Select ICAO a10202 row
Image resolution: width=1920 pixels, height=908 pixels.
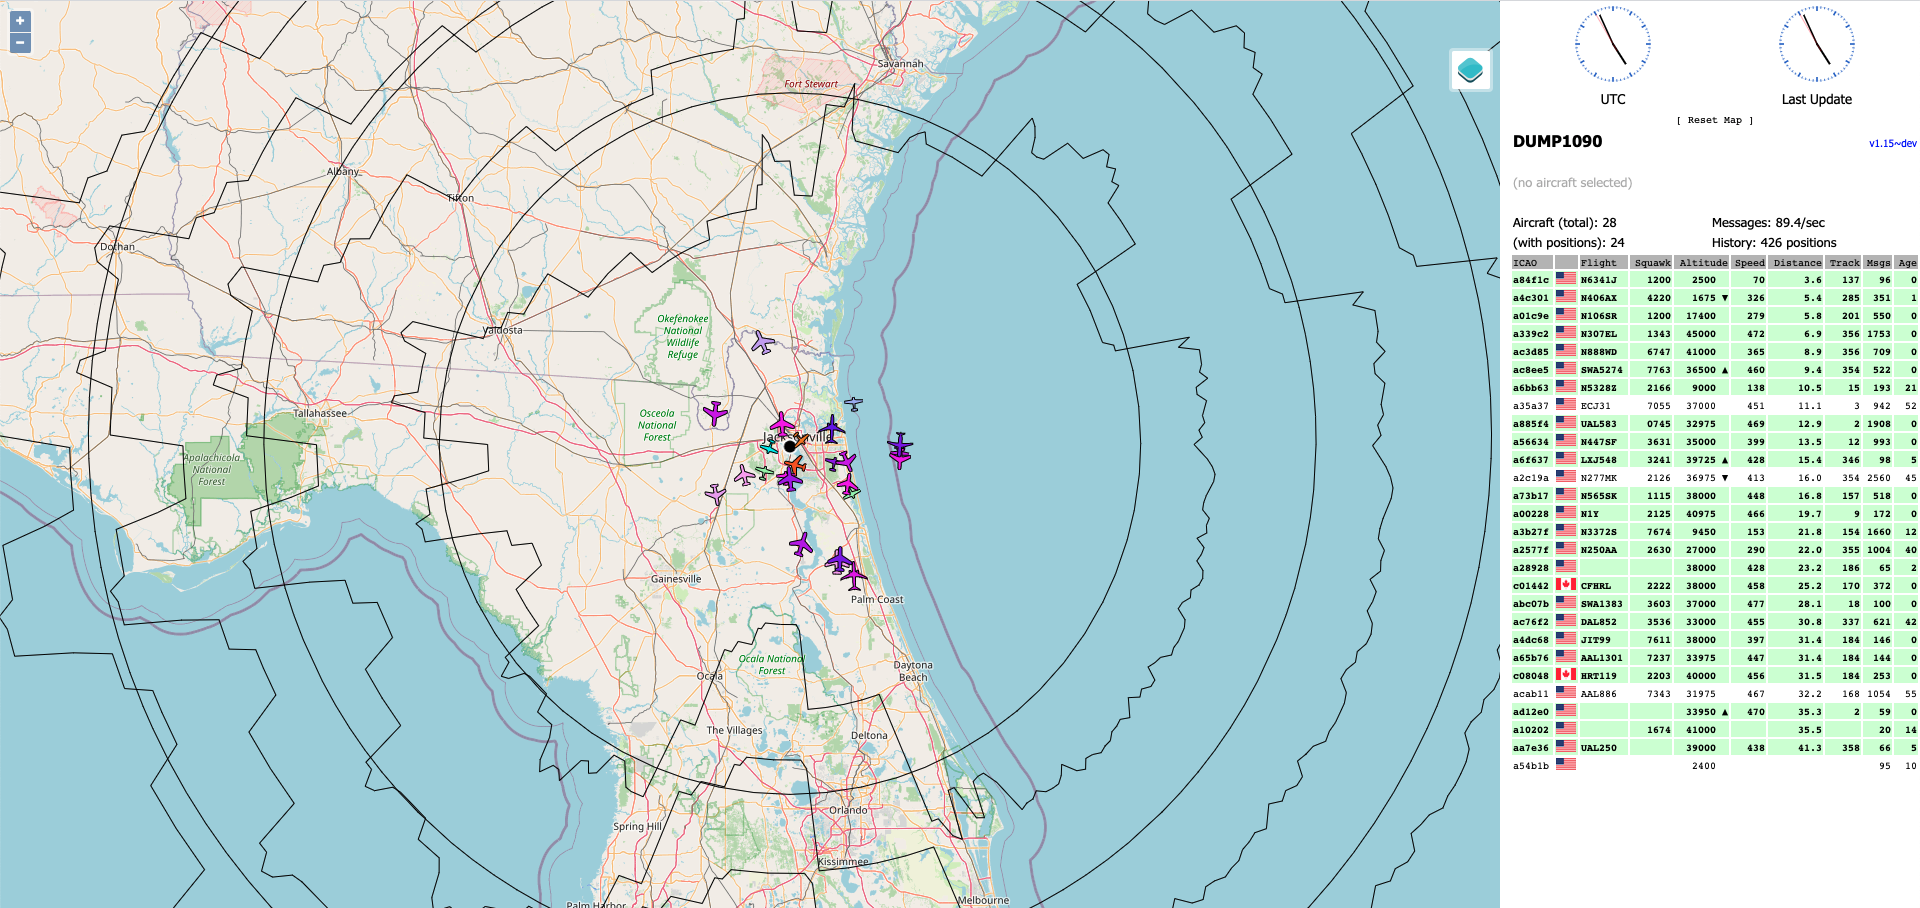(x=1714, y=730)
